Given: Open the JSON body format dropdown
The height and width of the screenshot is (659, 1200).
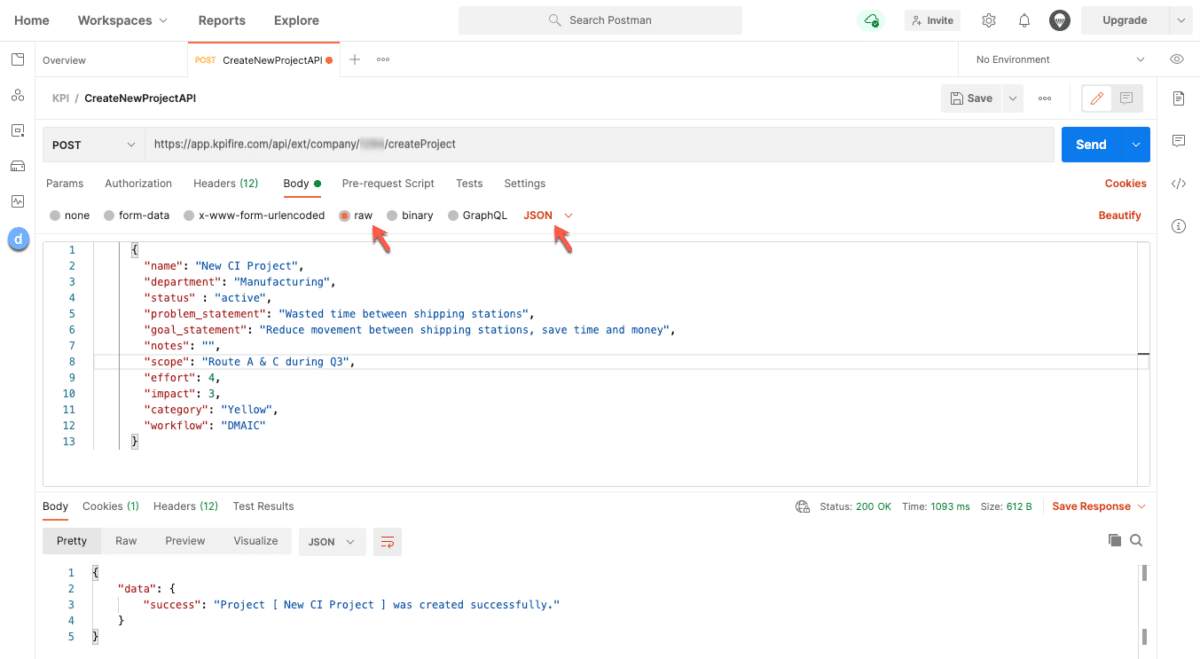Looking at the screenshot, I should coord(546,215).
